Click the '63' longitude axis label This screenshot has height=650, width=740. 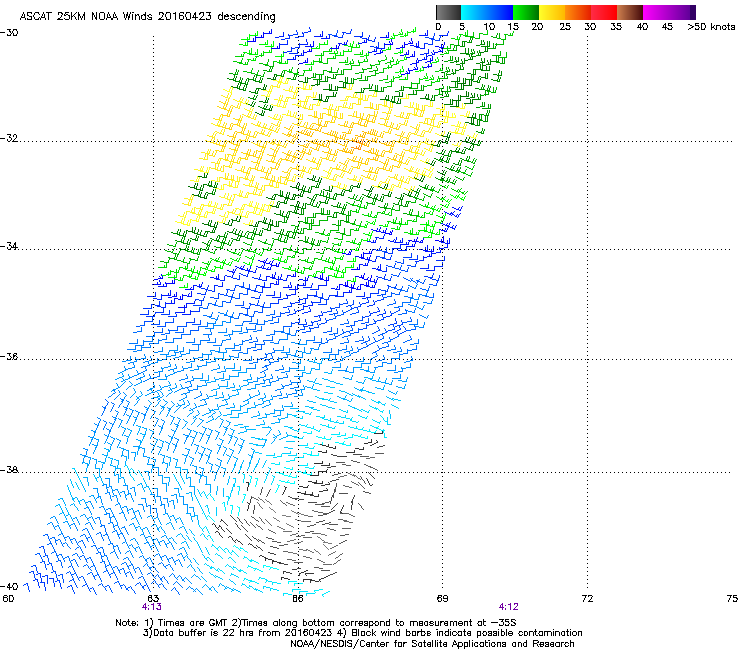[x=153, y=599]
